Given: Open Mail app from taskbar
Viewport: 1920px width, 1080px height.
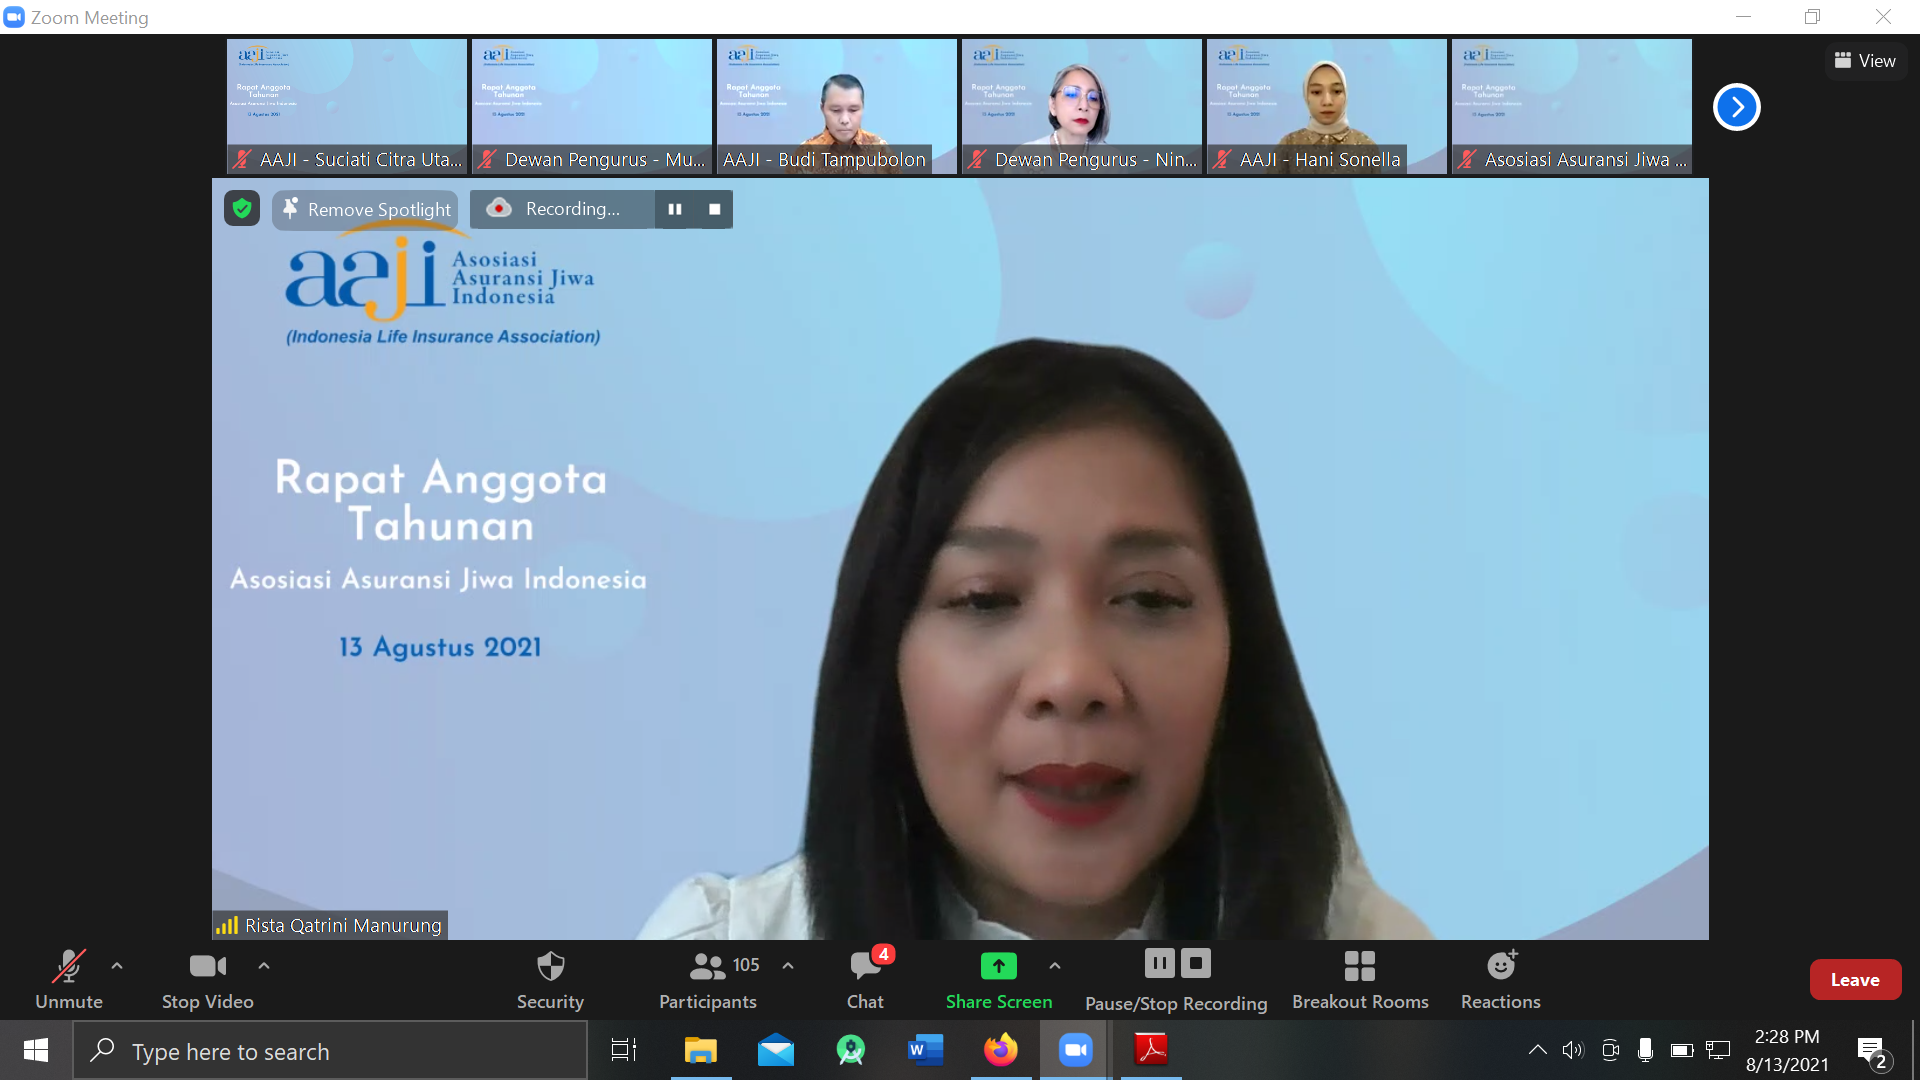Looking at the screenshot, I should pos(776,1050).
